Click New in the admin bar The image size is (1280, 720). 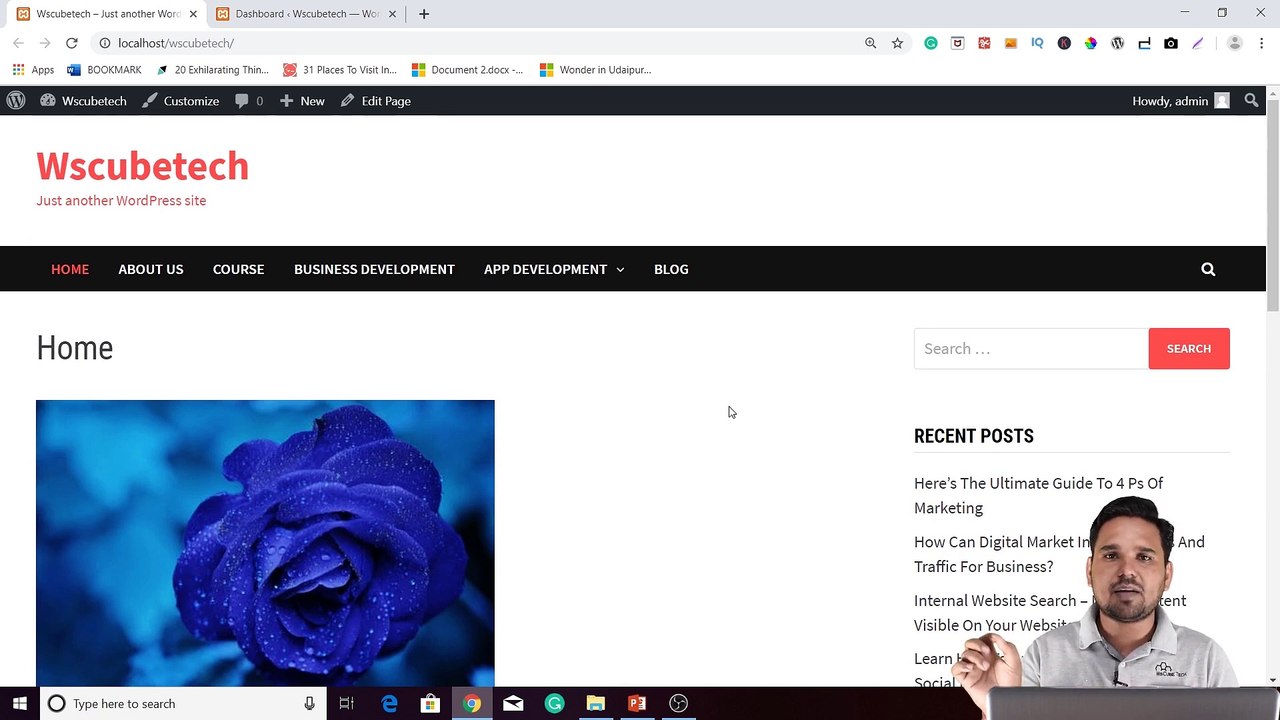[x=302, y=101]
